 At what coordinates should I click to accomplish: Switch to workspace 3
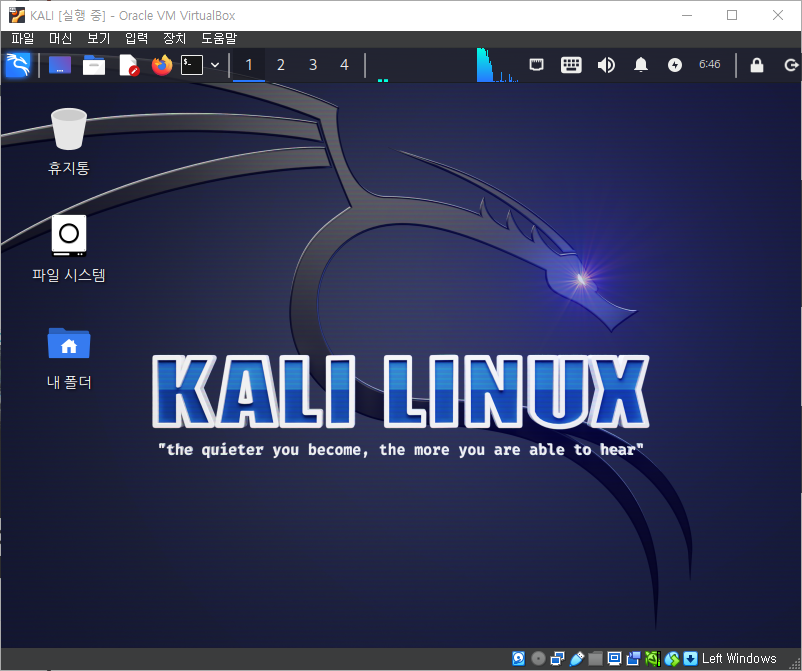point(313,65)
